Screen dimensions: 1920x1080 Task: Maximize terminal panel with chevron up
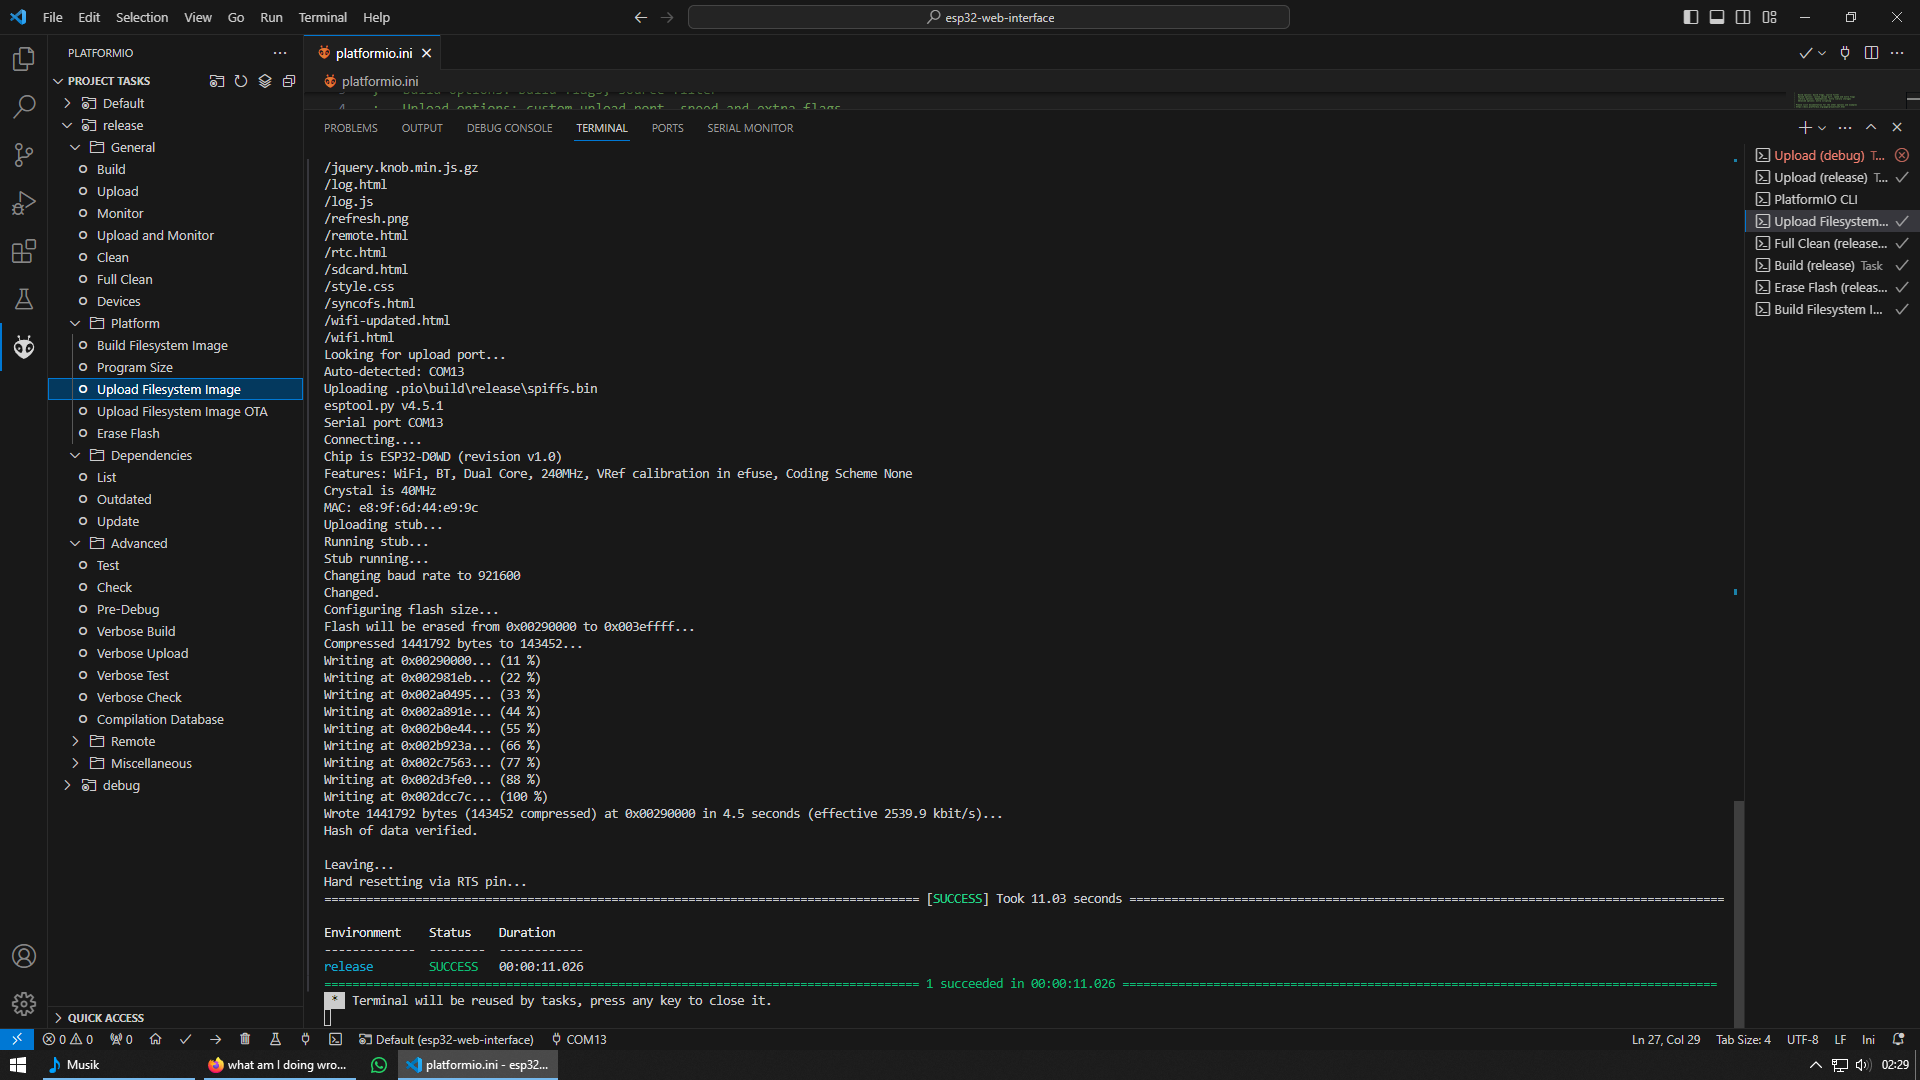(x=1871, y=127)
